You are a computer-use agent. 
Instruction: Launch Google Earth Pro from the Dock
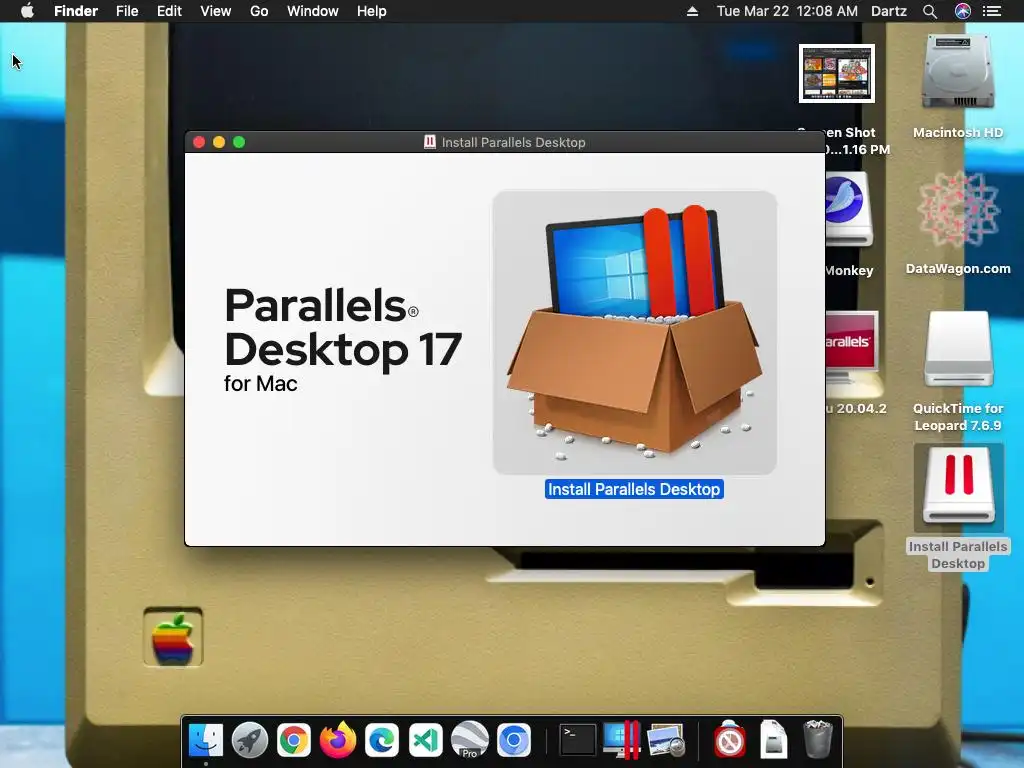click(470, 741)
